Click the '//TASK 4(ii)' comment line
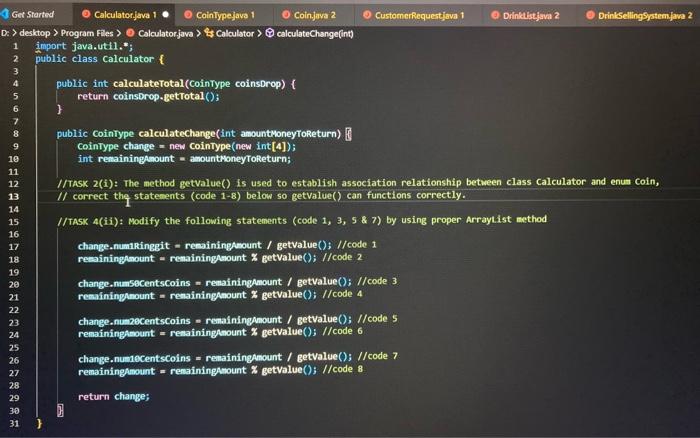700x438 pixels. 302,220
